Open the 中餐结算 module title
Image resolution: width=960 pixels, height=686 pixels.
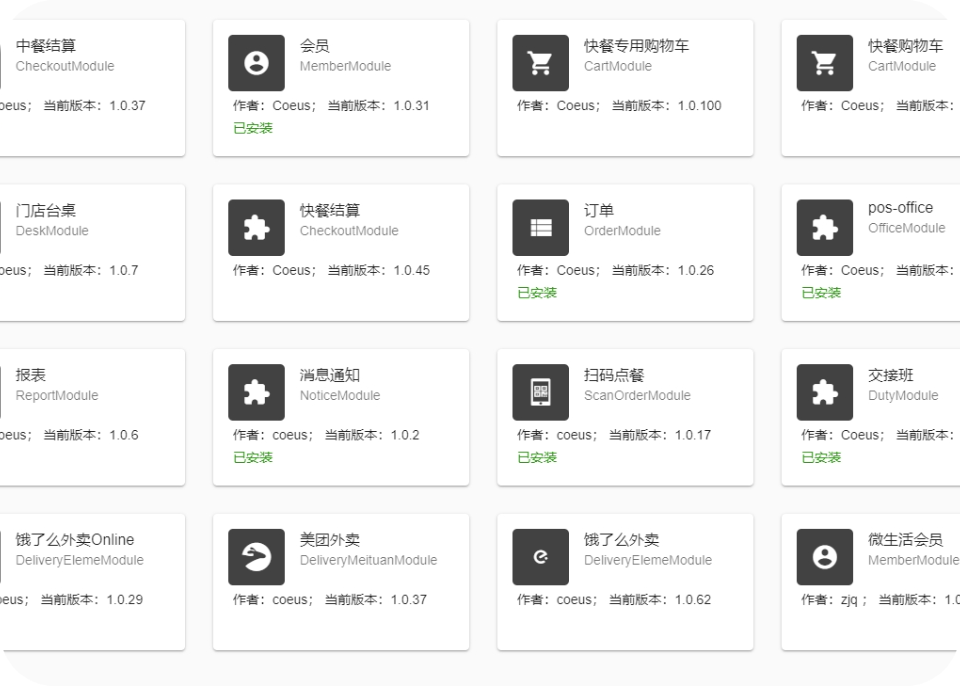(46, 46)
